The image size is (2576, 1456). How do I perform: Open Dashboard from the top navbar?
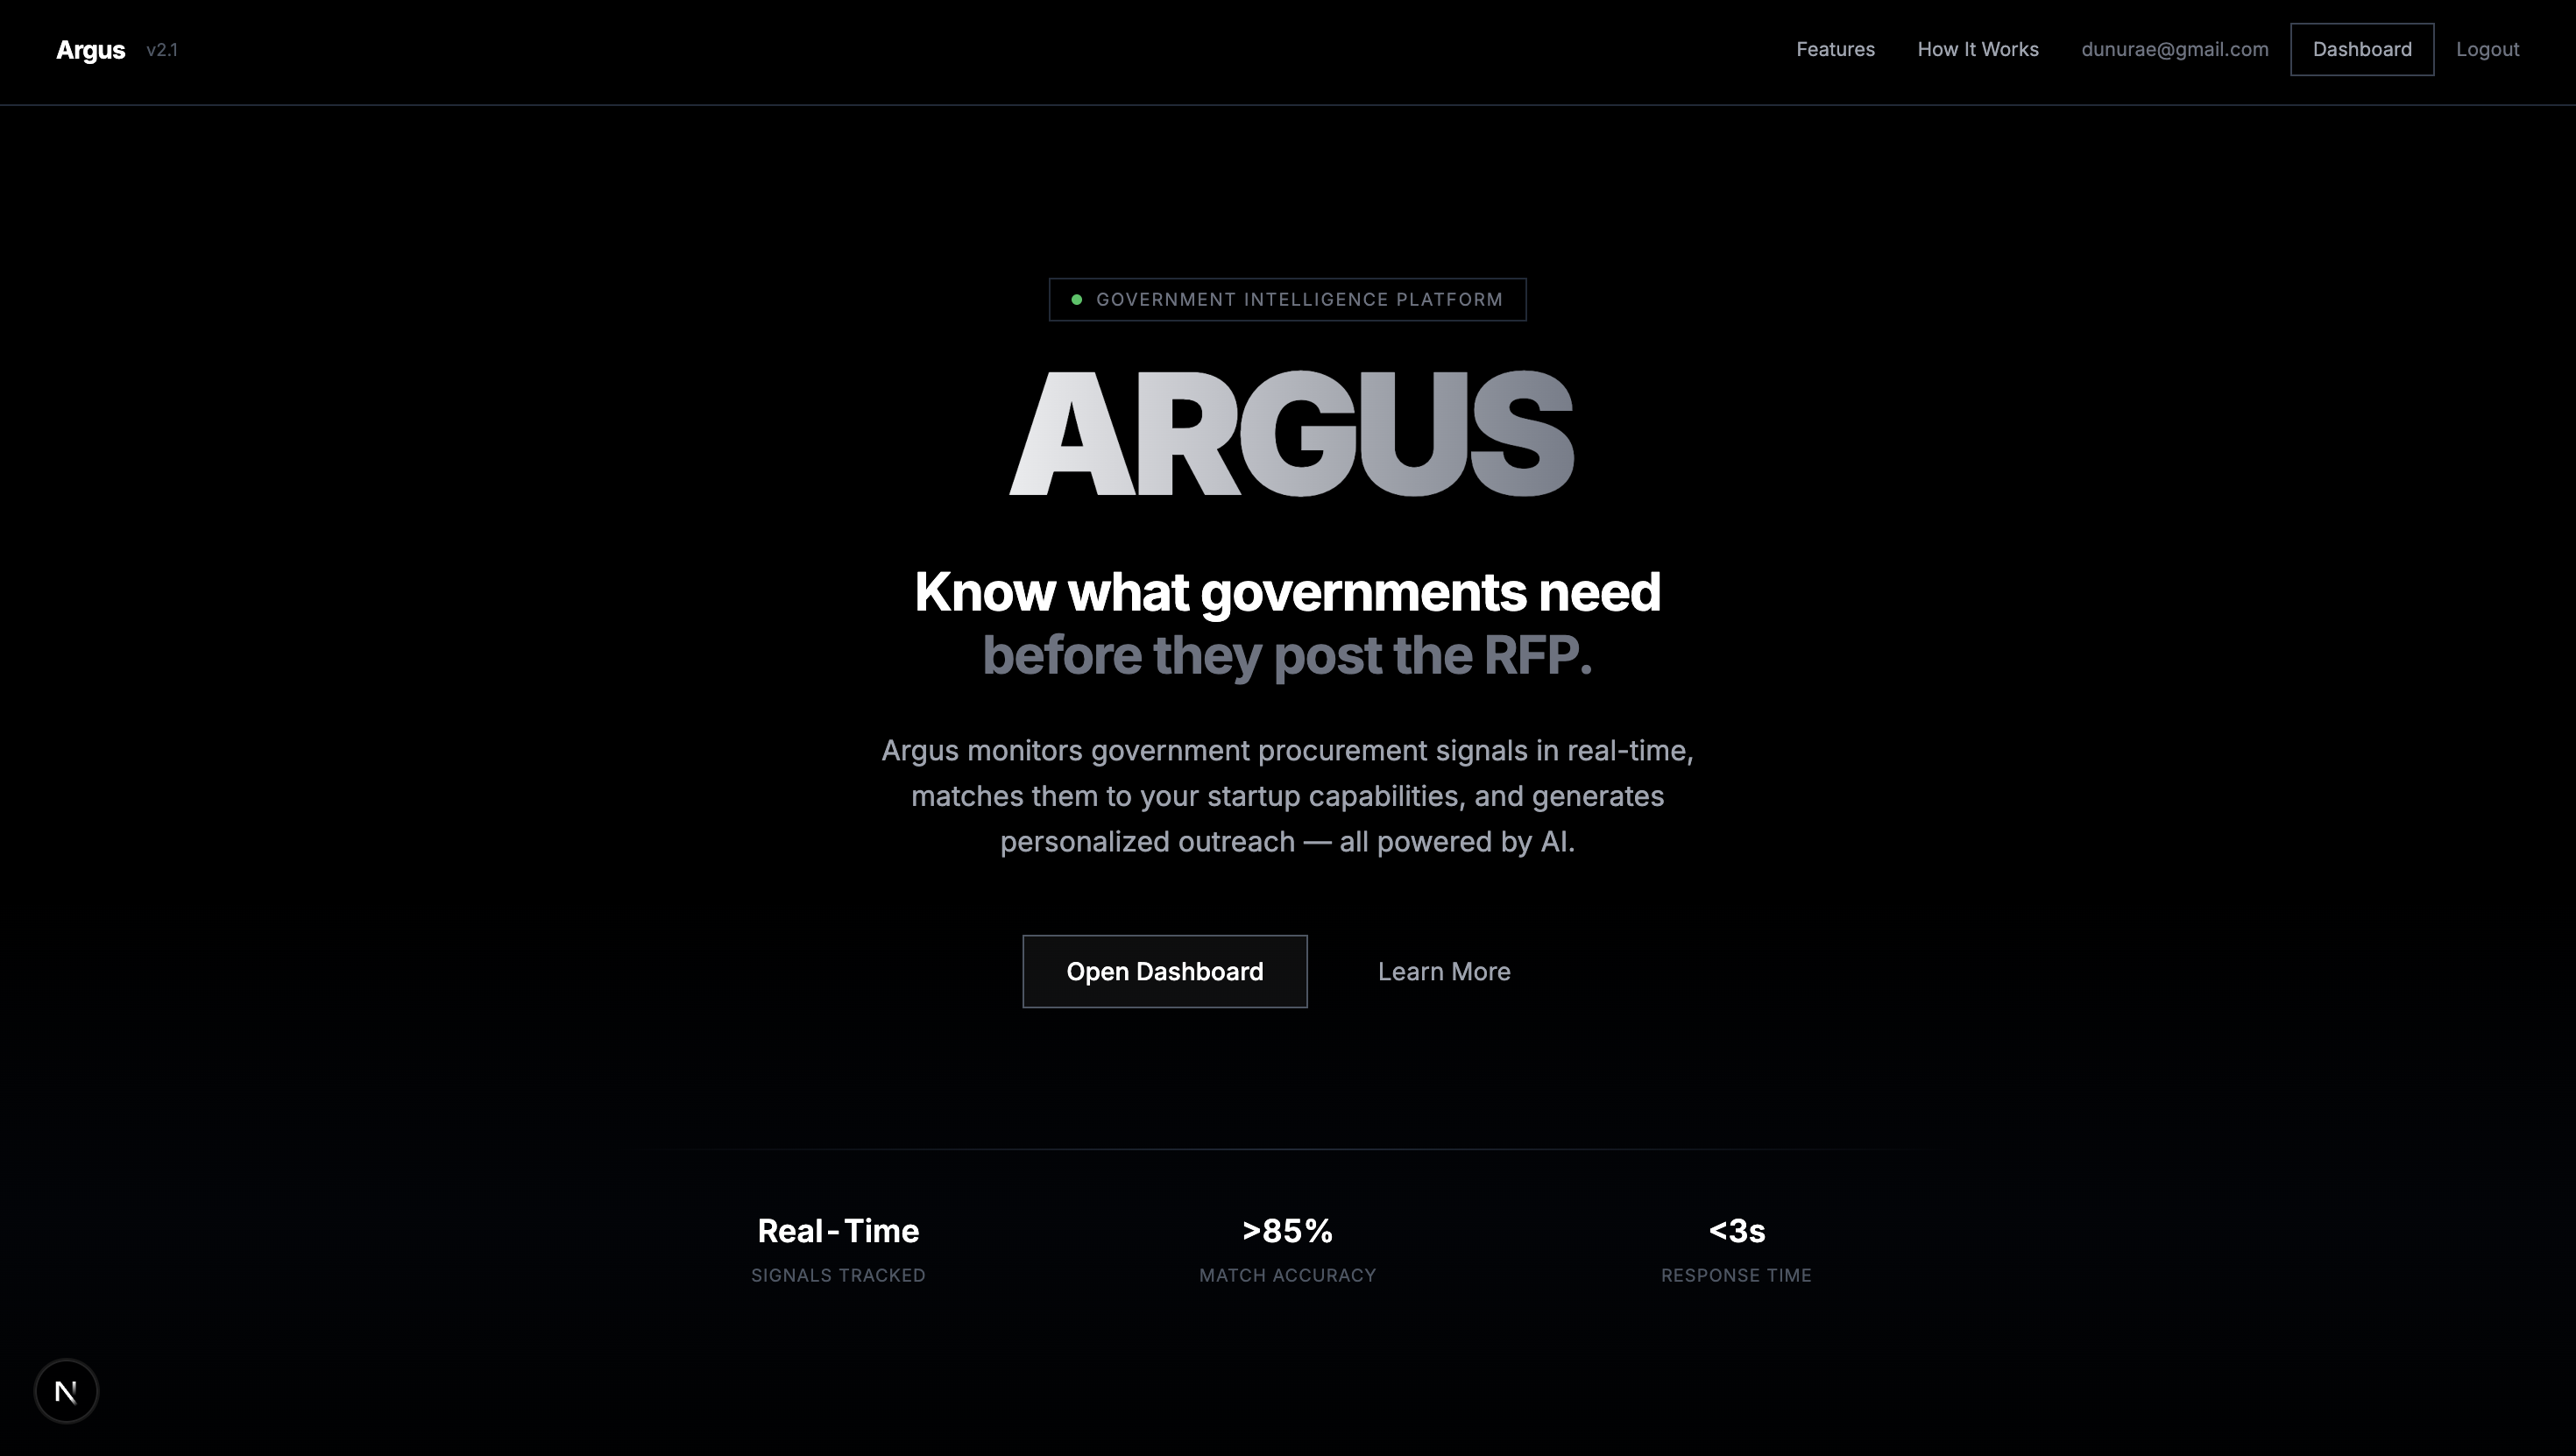coord(2361,49)
